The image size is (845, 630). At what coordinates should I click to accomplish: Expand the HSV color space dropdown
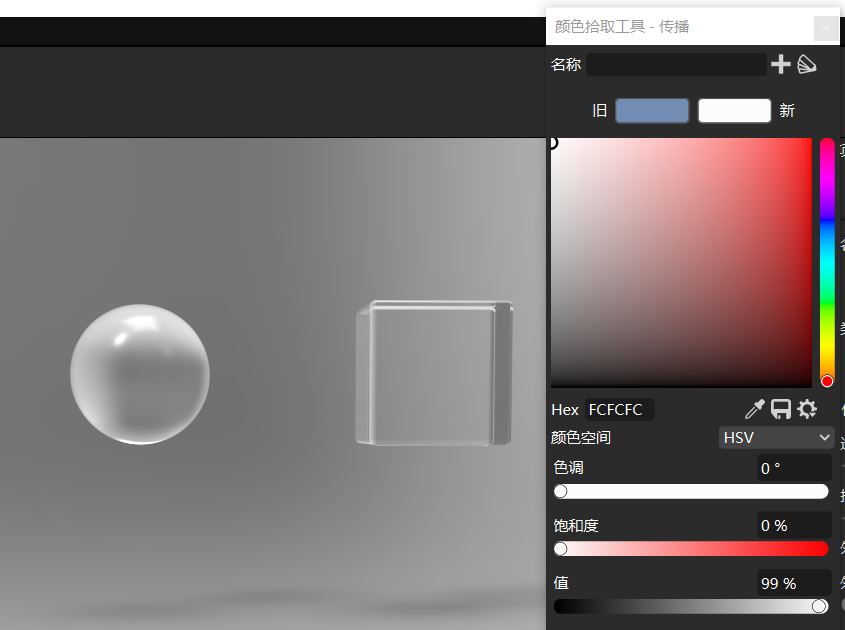[x=776, y=438]
